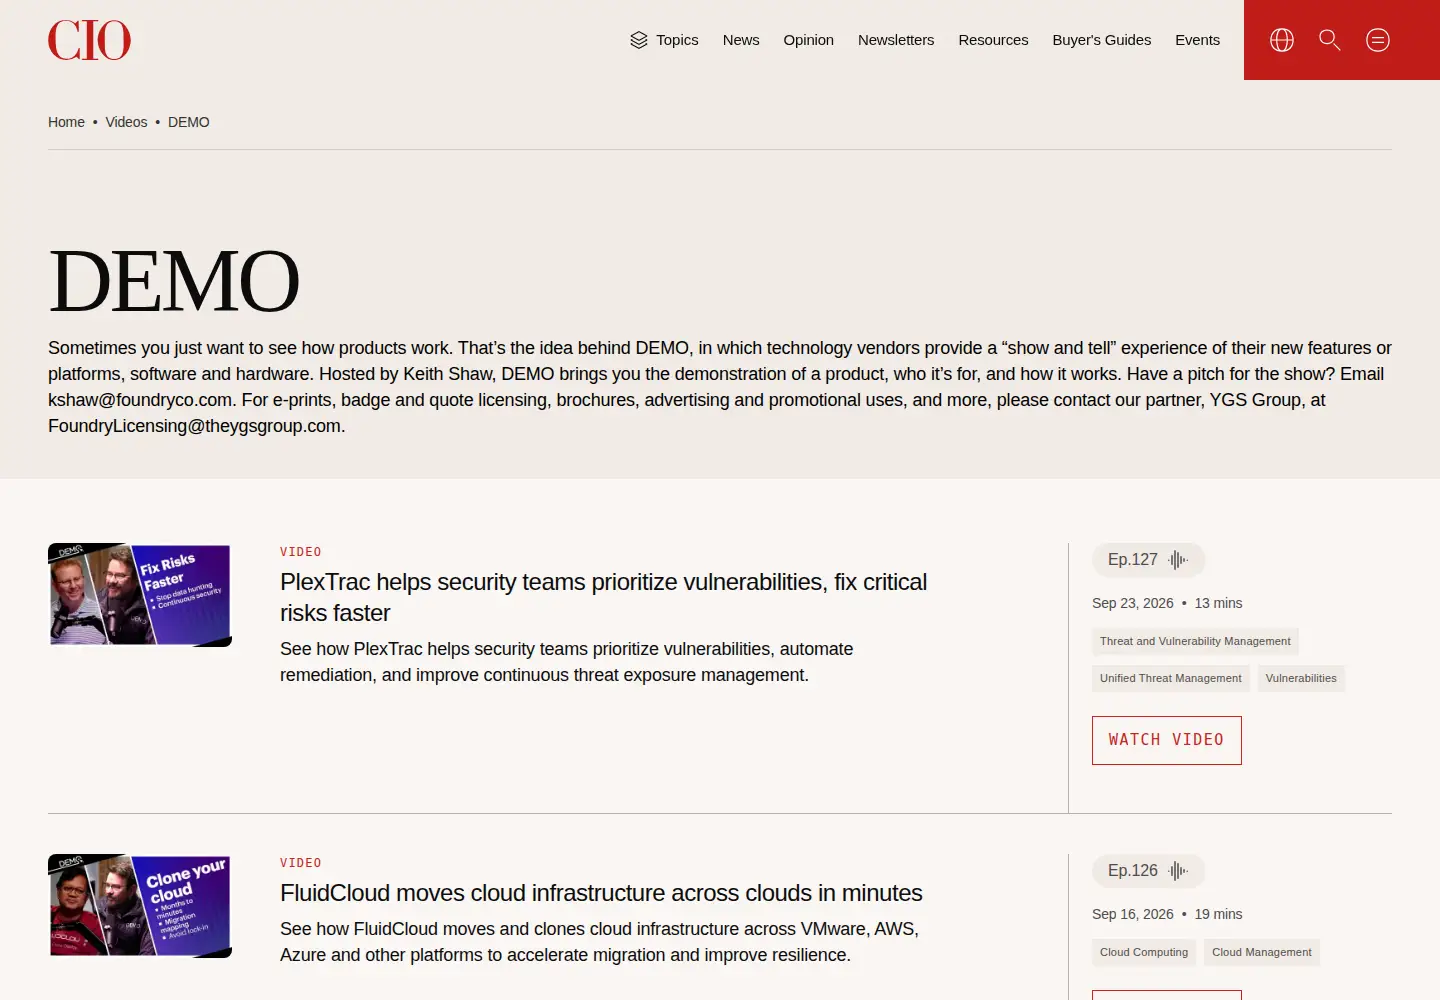The height and width of the screenshot is (1000, 1440).
Task: Select the audio waveform icon beside Ep.126
Action: (1178, 871)
